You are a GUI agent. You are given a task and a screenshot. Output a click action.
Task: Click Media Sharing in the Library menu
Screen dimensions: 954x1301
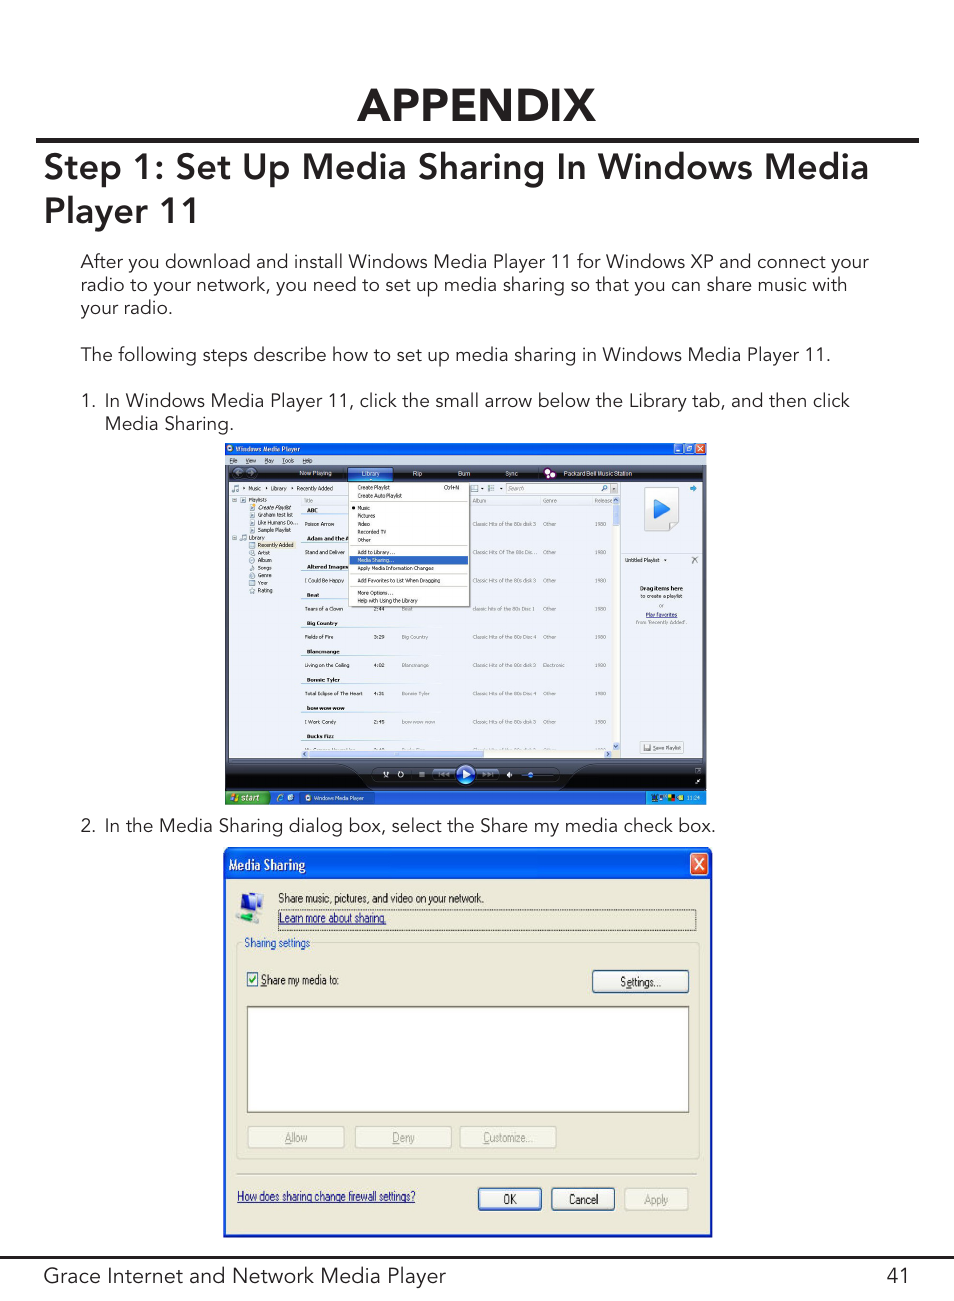(409, 560)
